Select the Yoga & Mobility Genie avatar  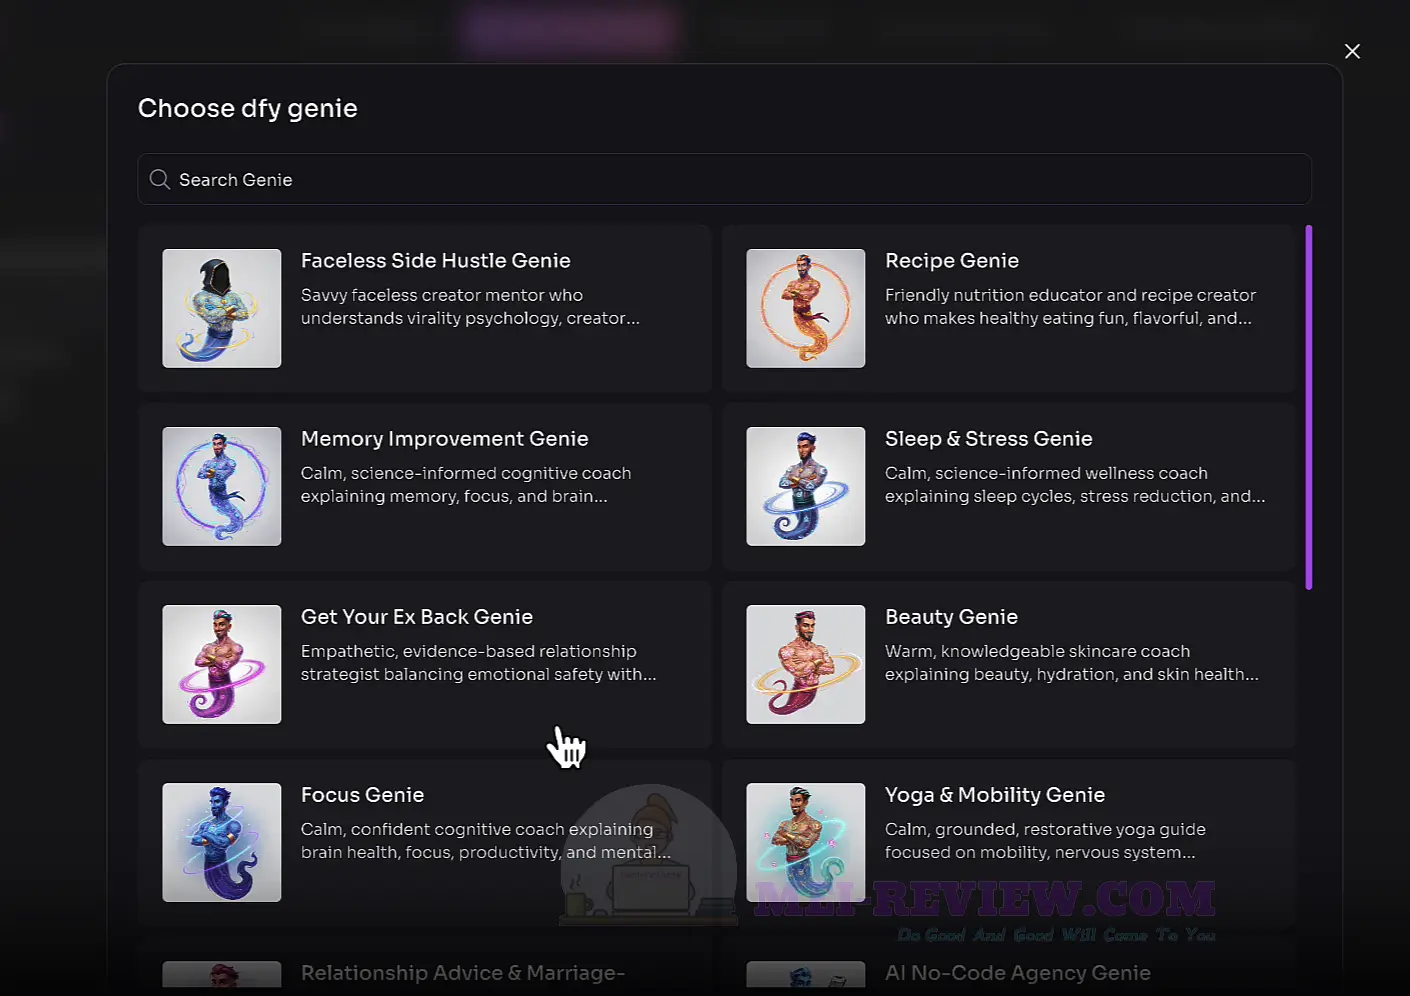(x=806, y=842)
